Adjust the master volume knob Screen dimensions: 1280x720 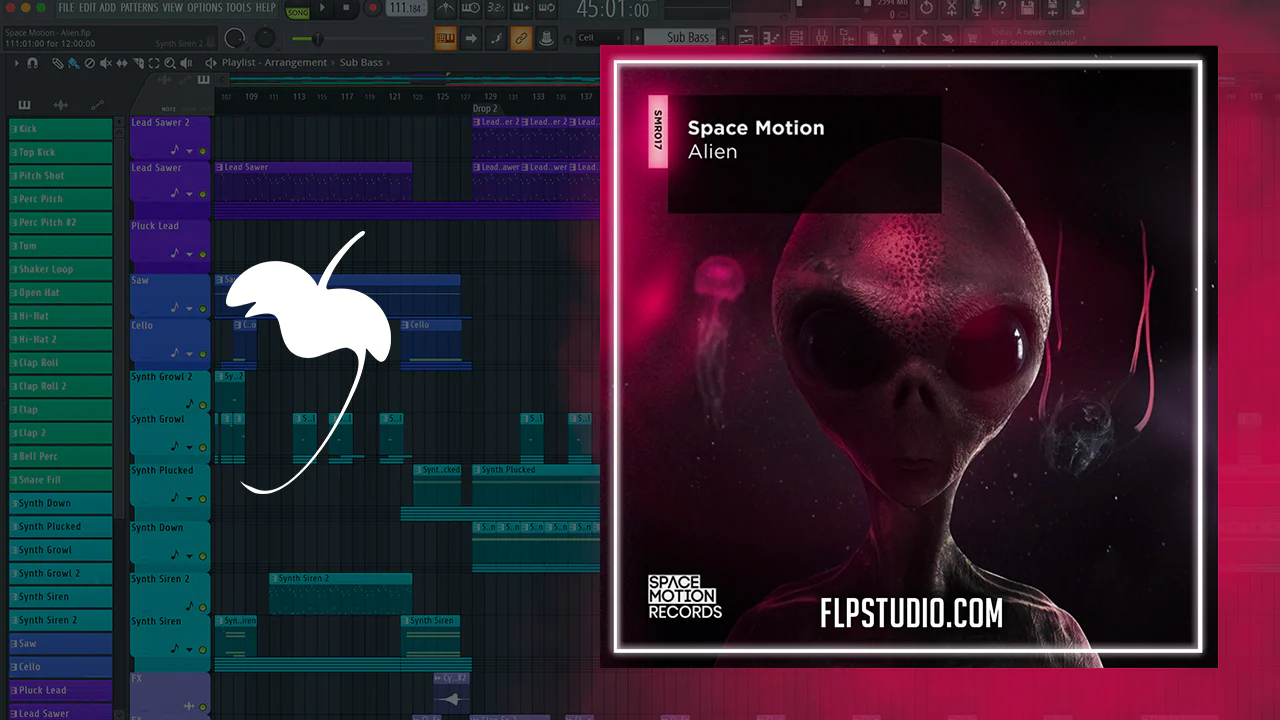click(x=236, y=39)
